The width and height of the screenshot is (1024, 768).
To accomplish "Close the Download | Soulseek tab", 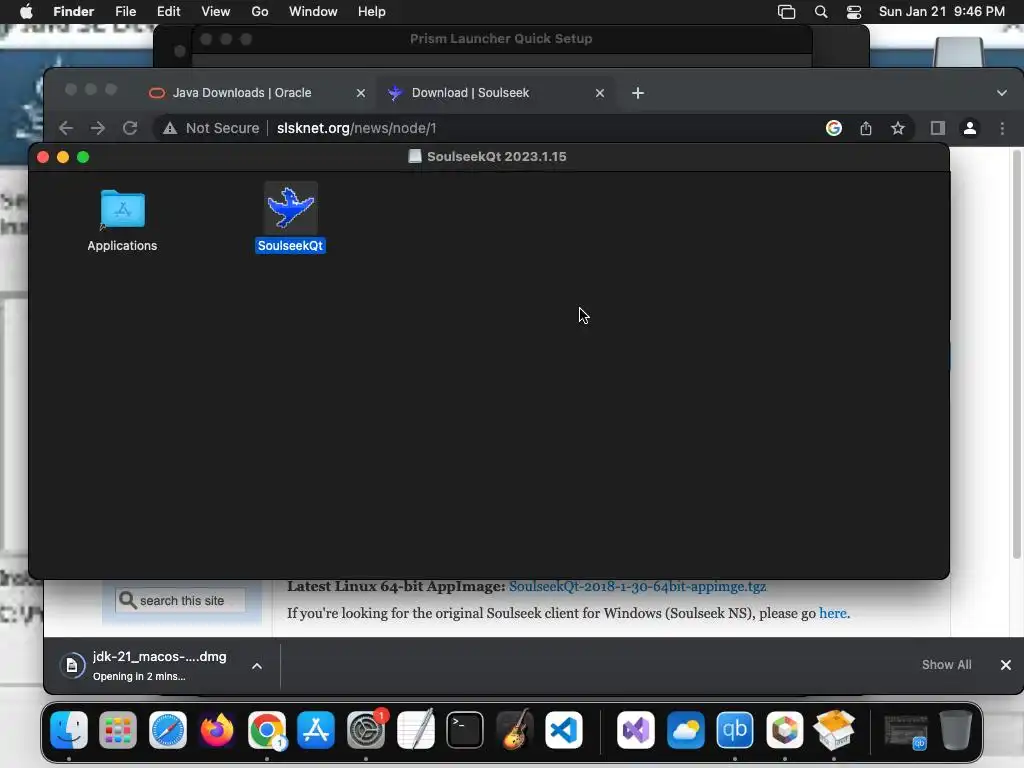I will (x=600, y=93).
